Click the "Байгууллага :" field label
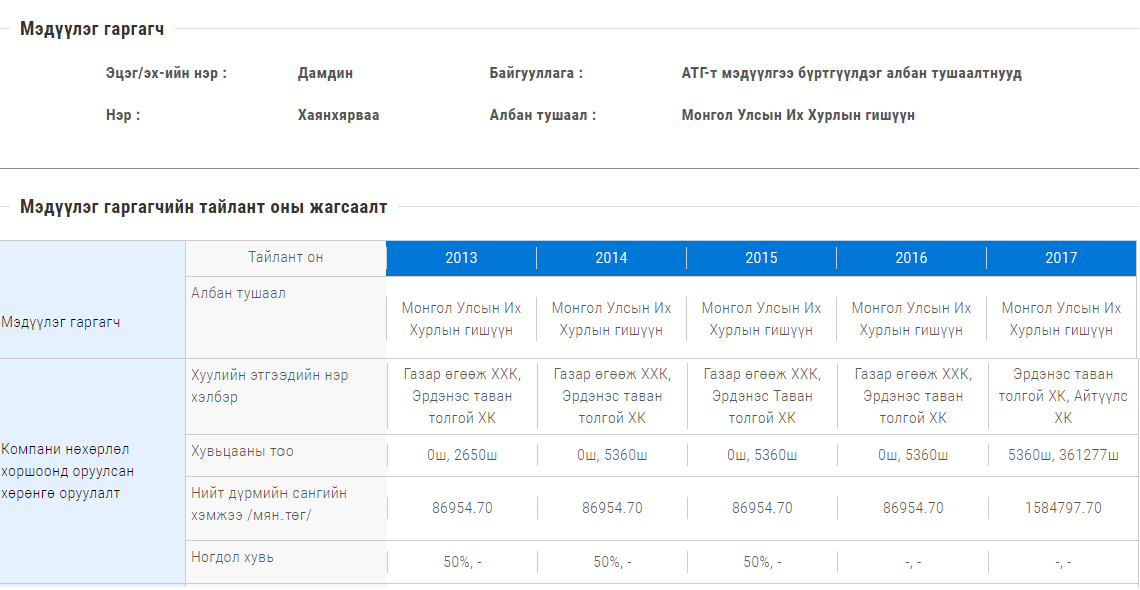Viewport: 1140px width, 590px height. coord(536,73)
